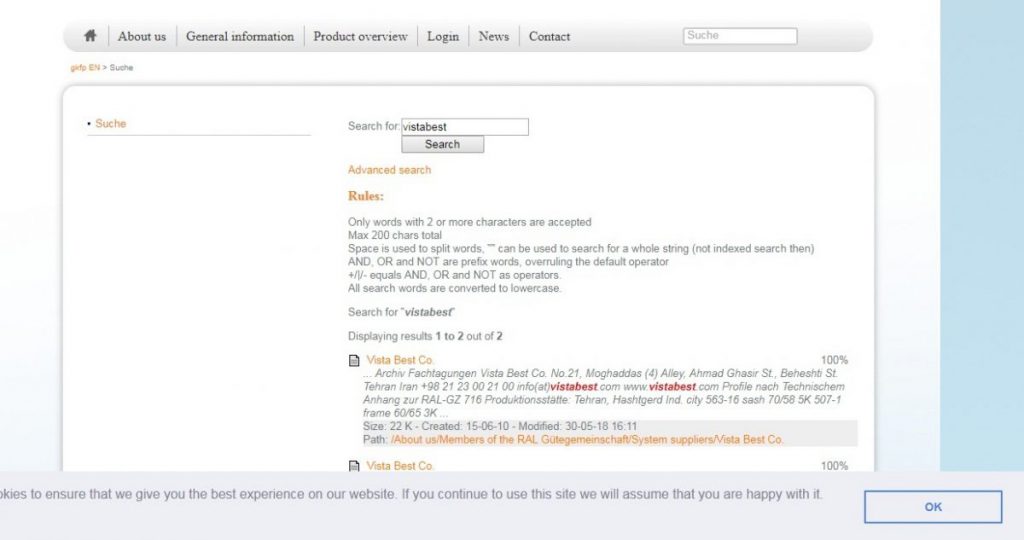The width and height of the screenshot is (1024, 540).
Task: Select the Suche link in the left sidebar
Action: coord(111,124)
